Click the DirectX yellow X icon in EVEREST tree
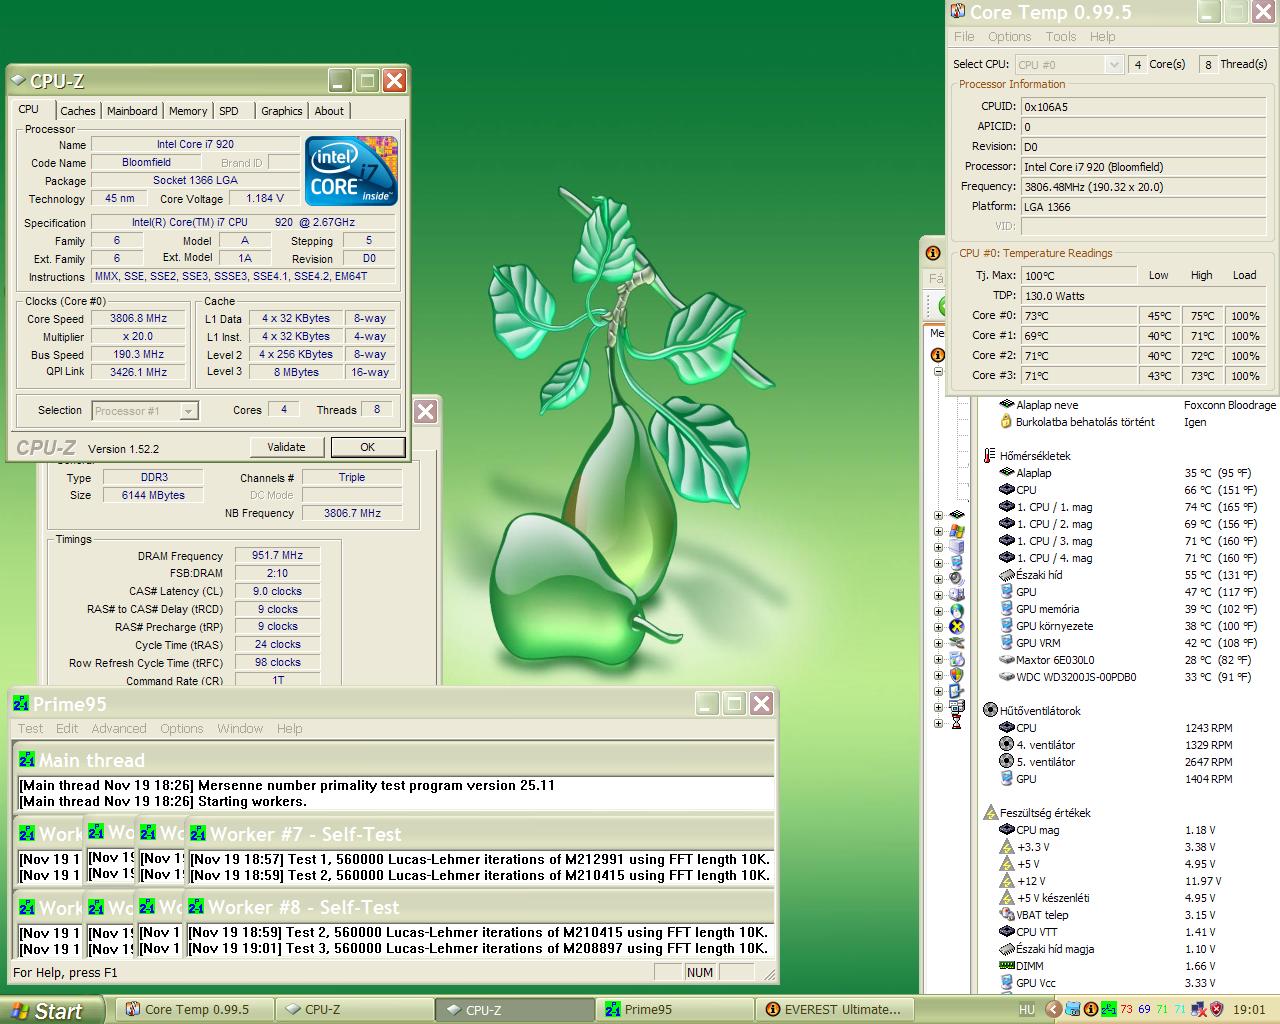This screenshot has width=1280, height=1024. (957, 627)
